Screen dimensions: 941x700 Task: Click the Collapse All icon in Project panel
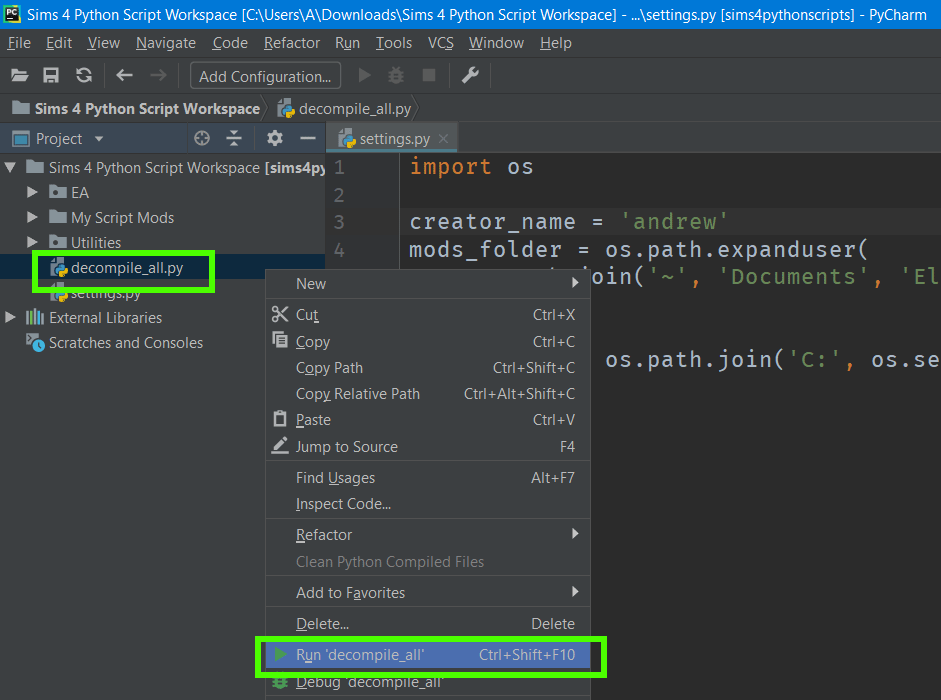pyautogui.click(x=234, y=138)
